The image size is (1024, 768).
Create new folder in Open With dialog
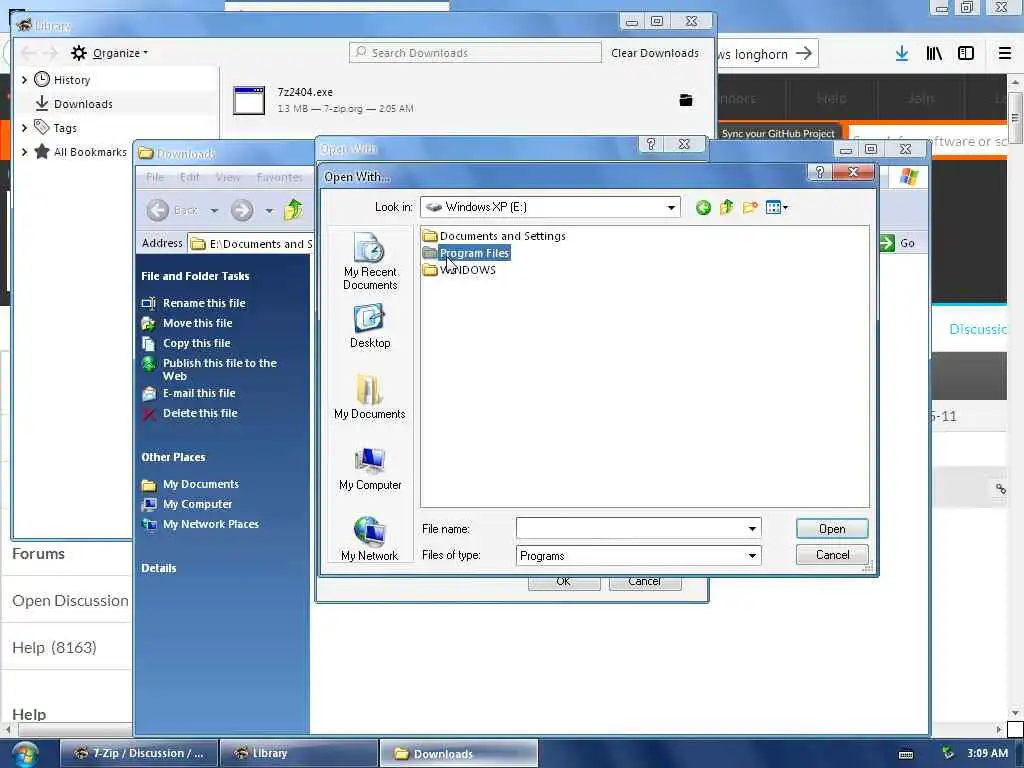tap(750, 208)
